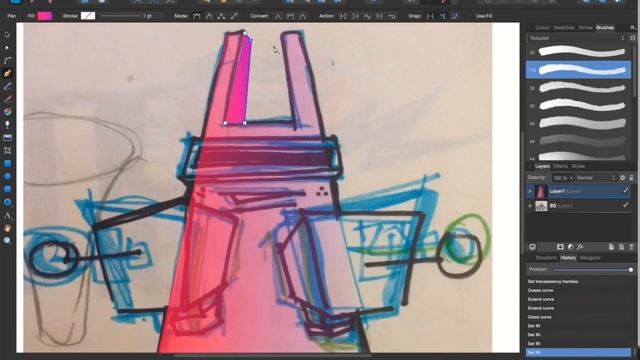Open layer blend options gear
Viewport: 640px width, 360px height.
pyautogui.click(x=622, y=178)
